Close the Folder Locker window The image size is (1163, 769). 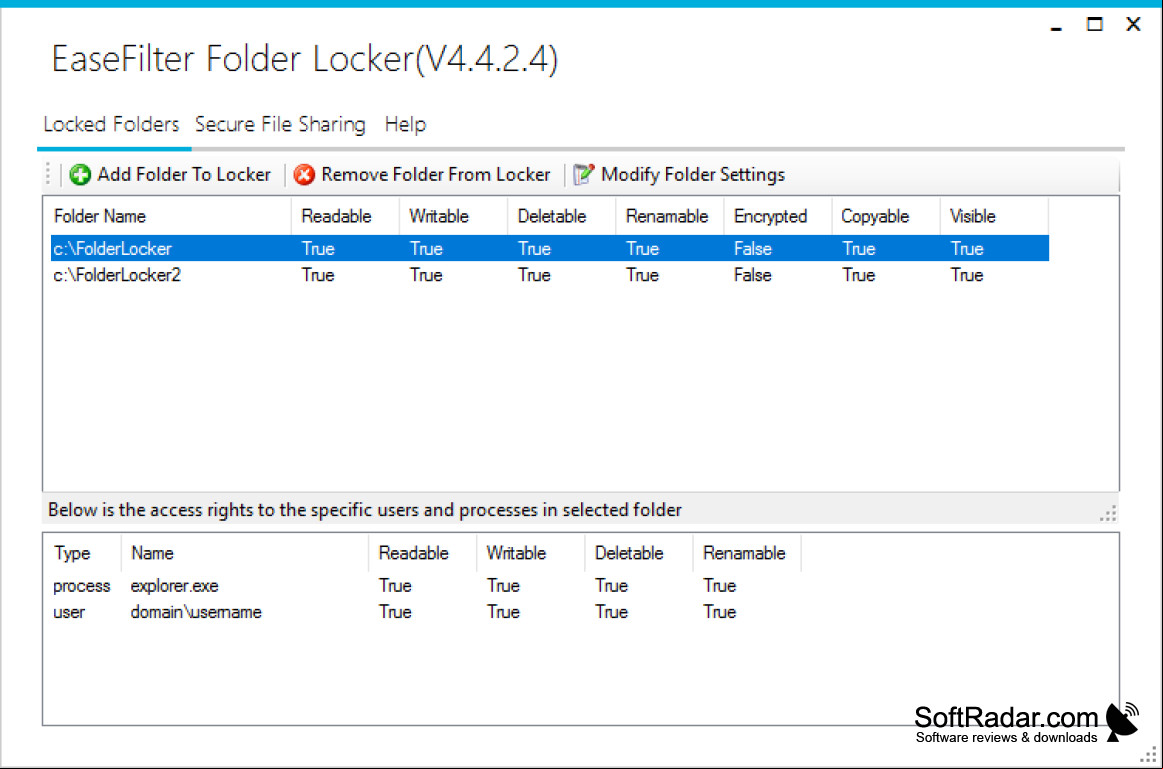[1133, 24]
